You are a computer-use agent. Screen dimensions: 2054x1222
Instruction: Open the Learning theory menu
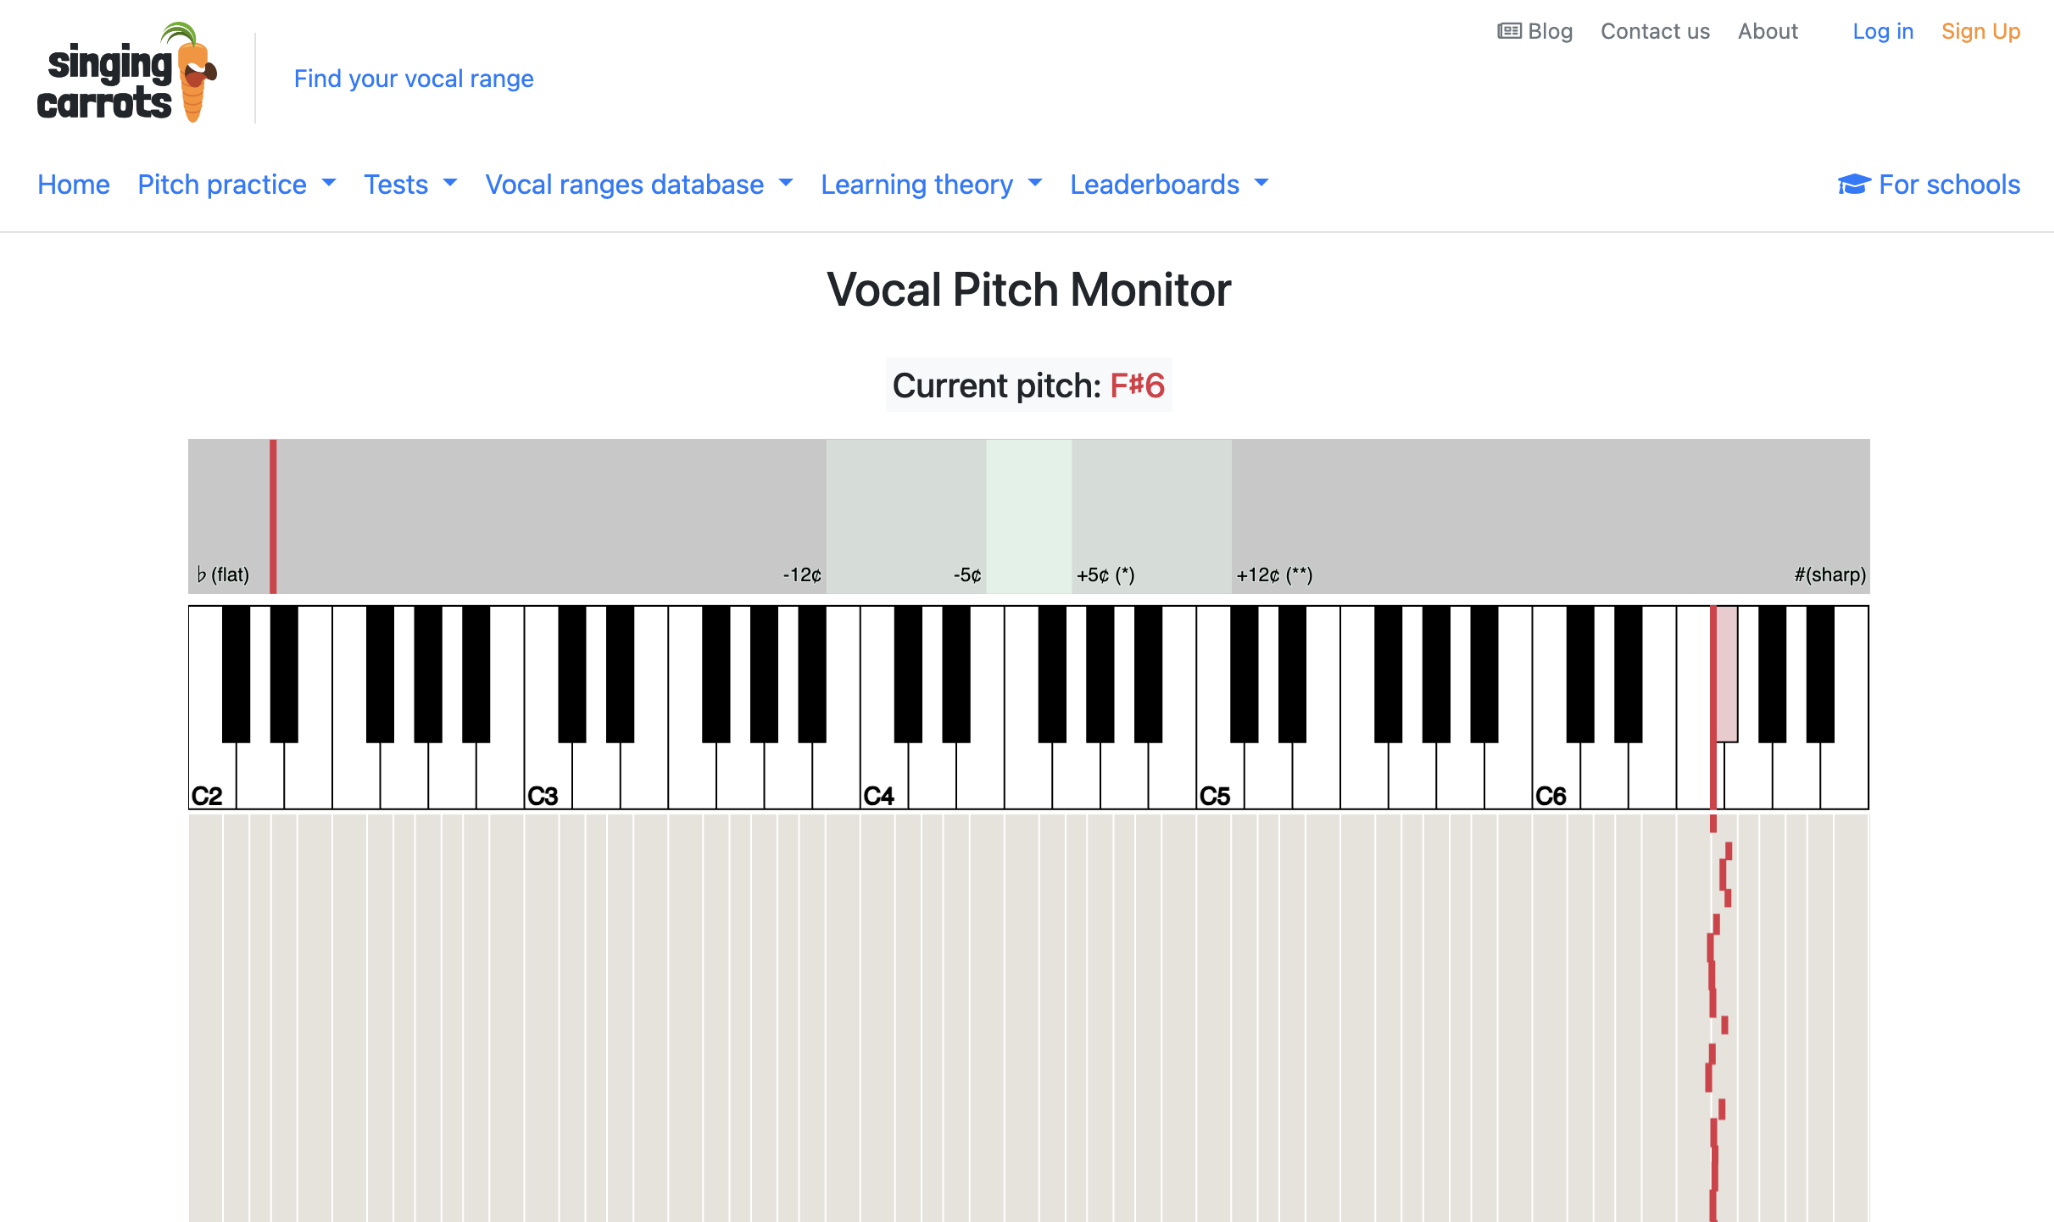tap(931, 185)
